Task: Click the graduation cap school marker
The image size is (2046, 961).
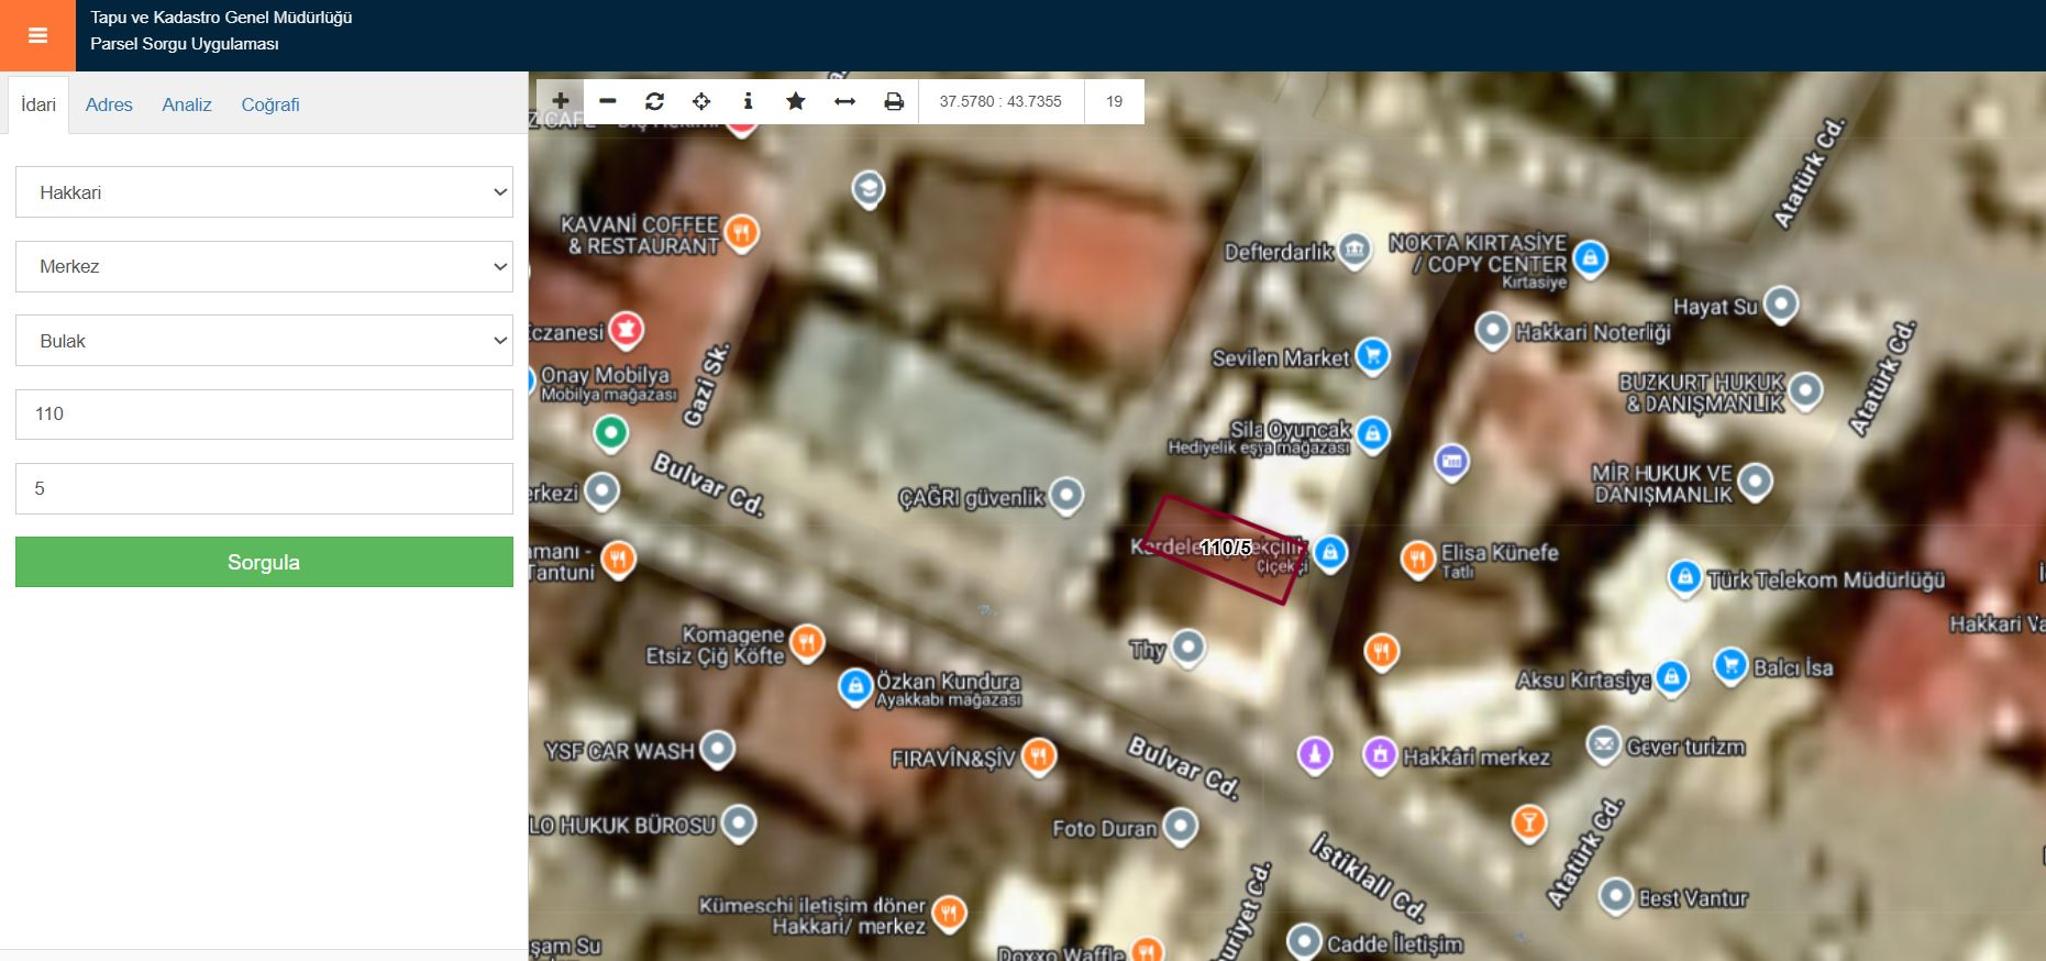Action: (868, 188)
